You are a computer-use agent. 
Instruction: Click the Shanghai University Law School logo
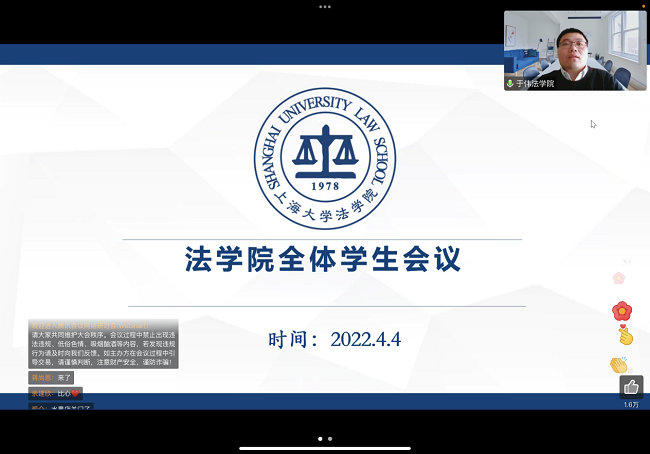(325, 158)
